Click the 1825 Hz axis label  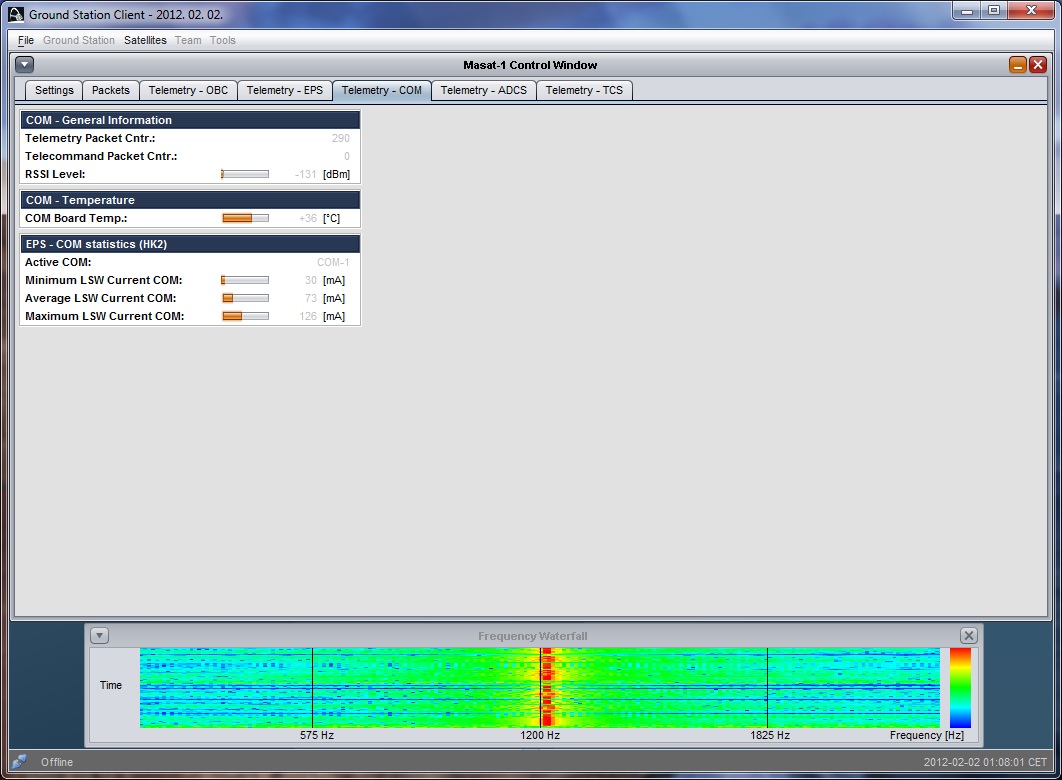pyautogui.click(x=770, y=735)
